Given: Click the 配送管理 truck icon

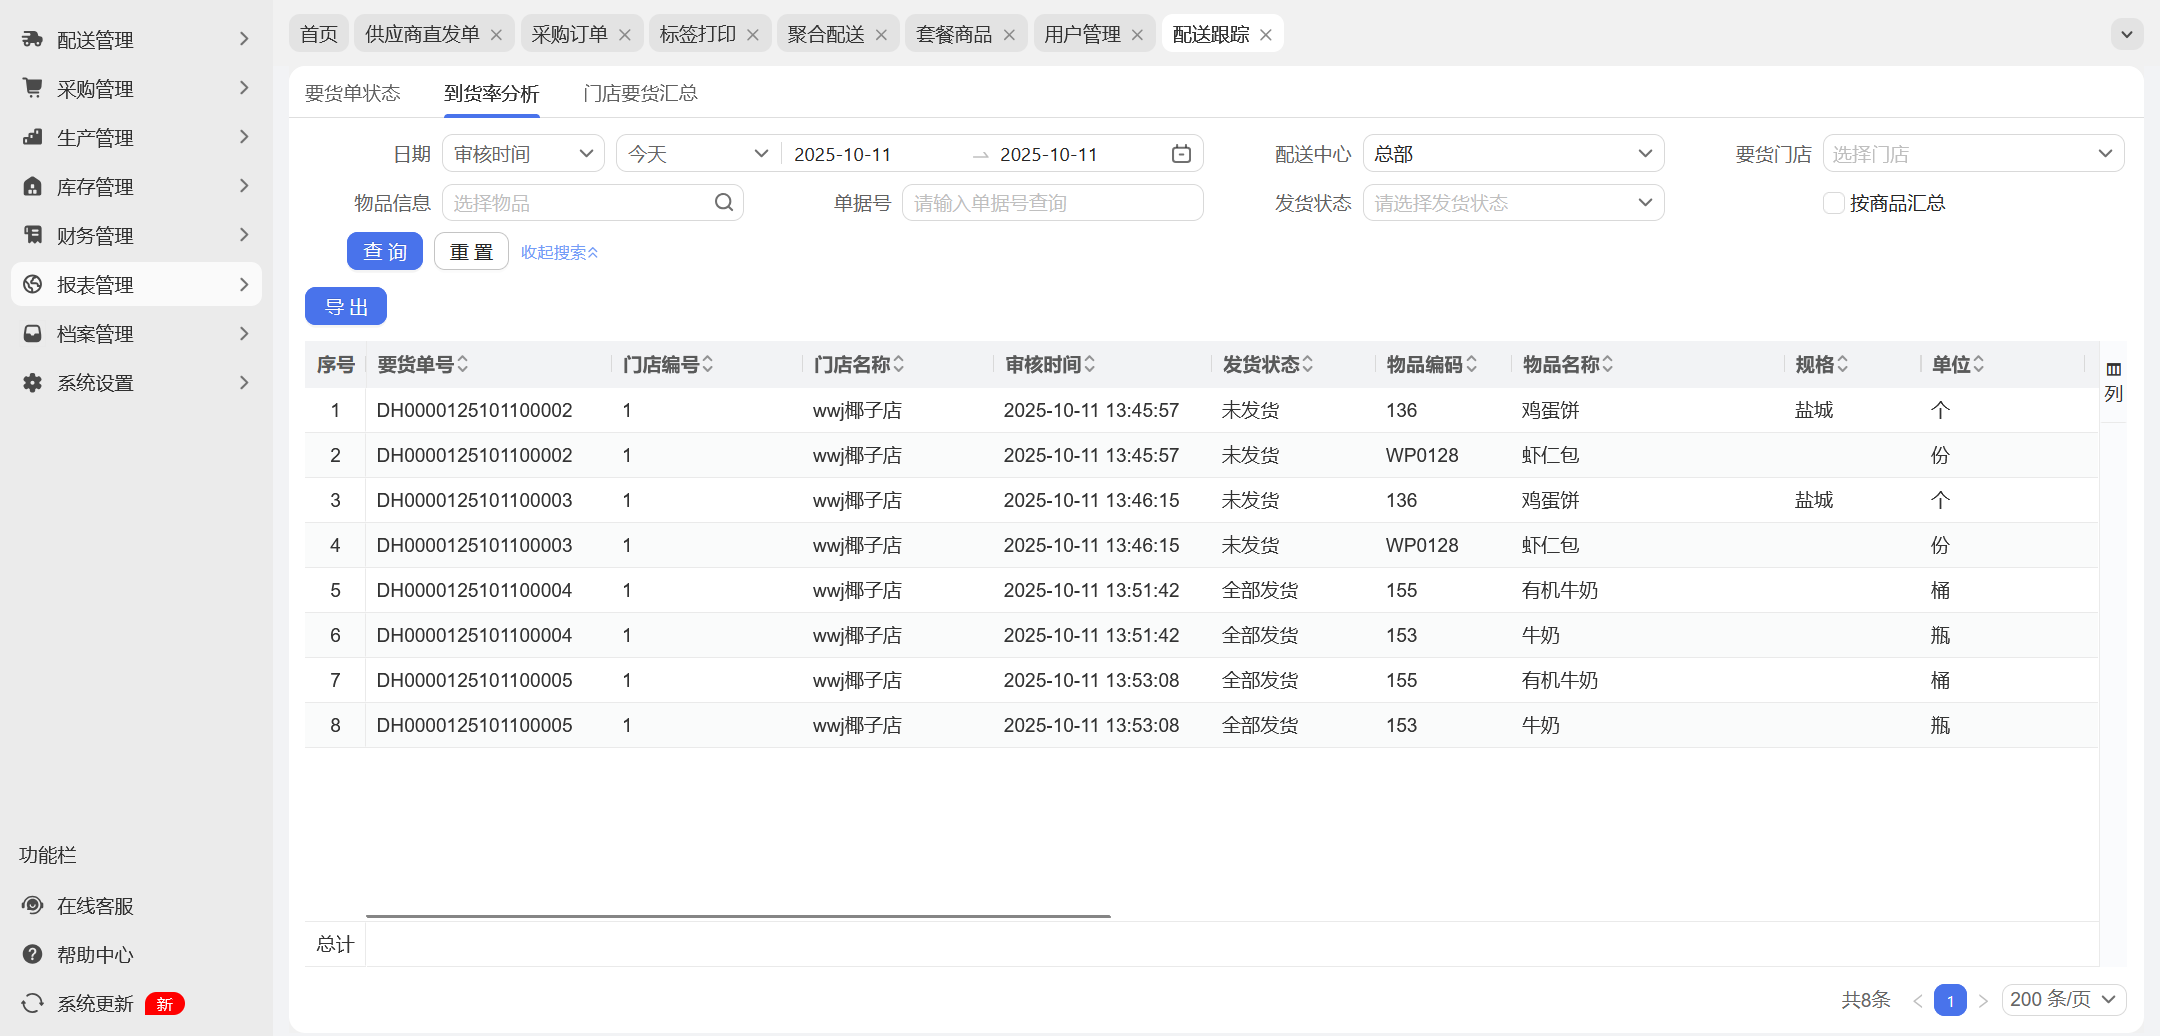Looking at the screenshot, I should click(x=33, y=39).
